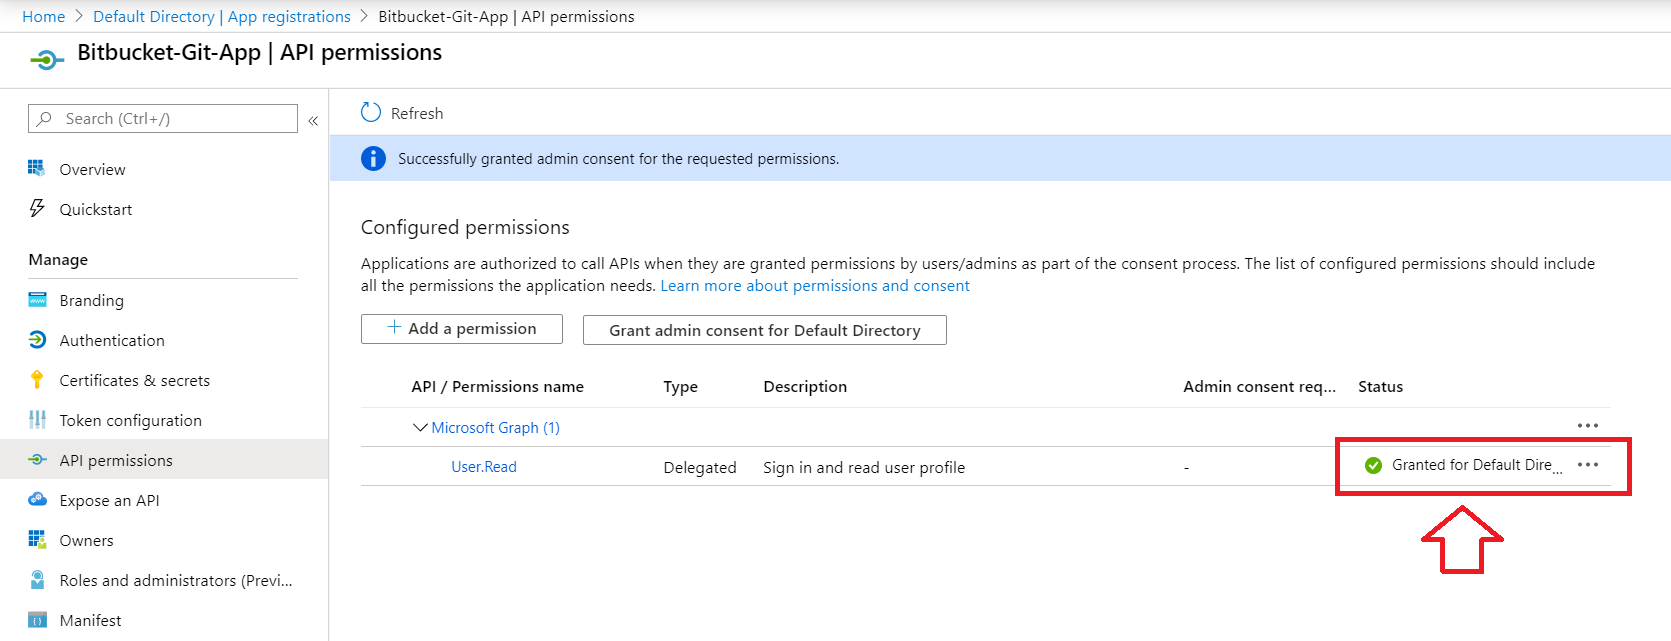This screenshot has width=1671, height=641.
Task: Click the Refresh button label
Action: (x=417, y=113)
